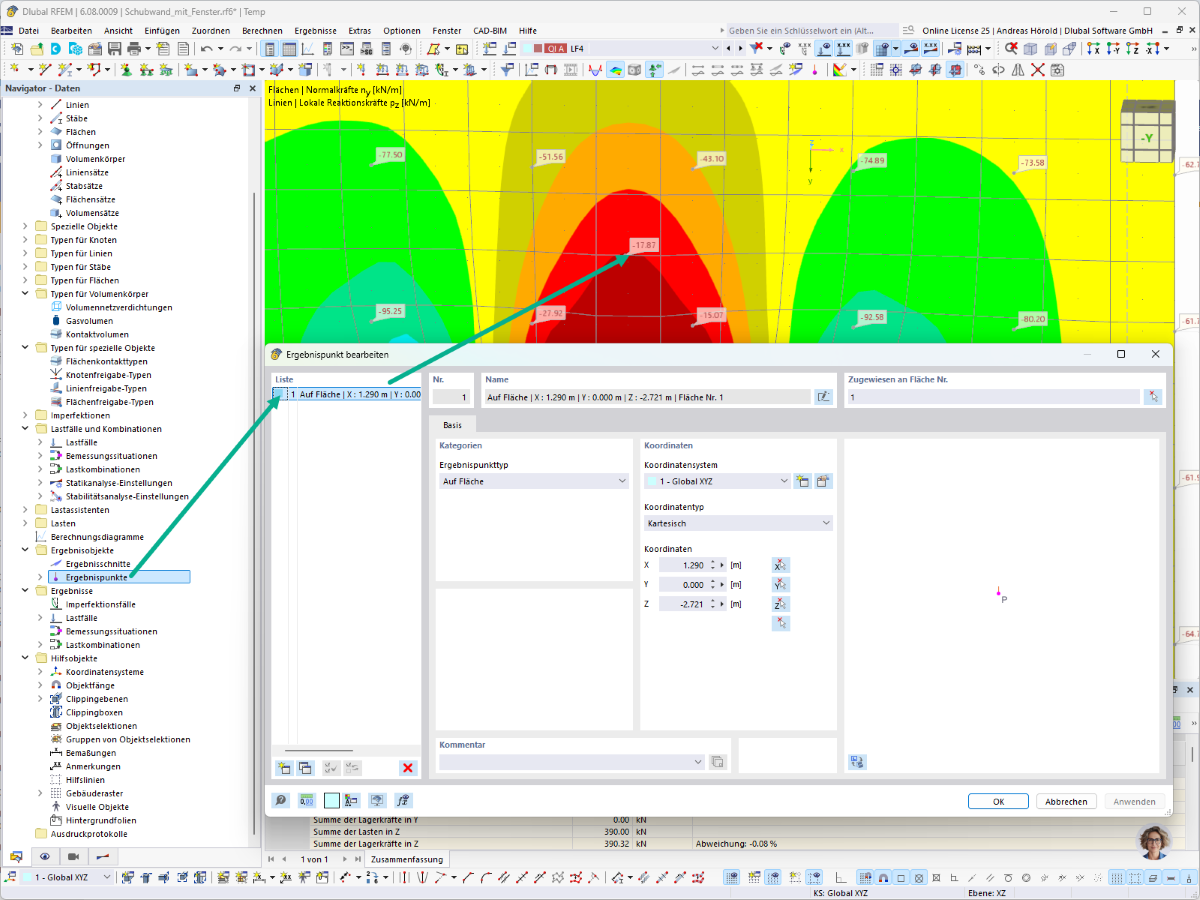Increase the Z coordinate with stepper up arrow
The height and width of the screenshot is (900, 1200).
pos(714,601)
